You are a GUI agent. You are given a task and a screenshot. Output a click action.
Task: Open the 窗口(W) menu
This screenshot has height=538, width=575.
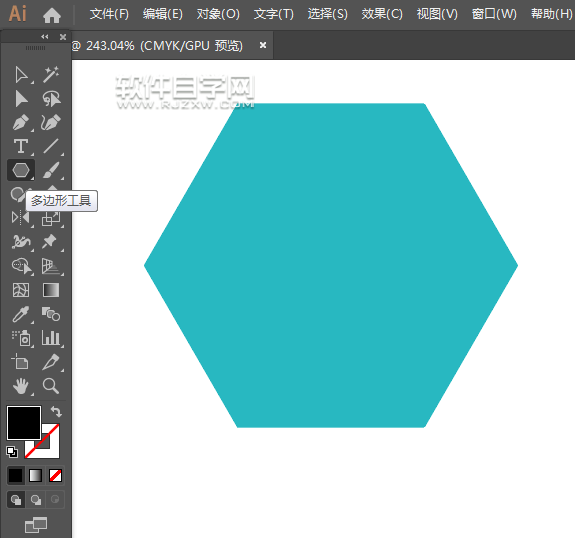click(494, 14)
